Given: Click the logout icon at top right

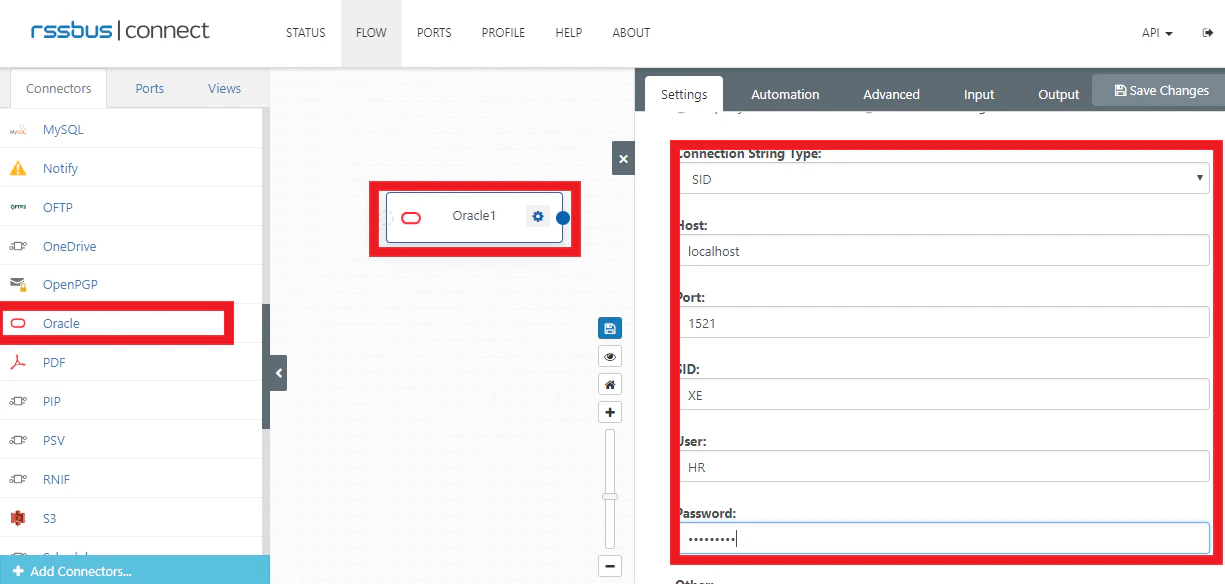Looking at the screenshot, I should tap(1208, 33).
